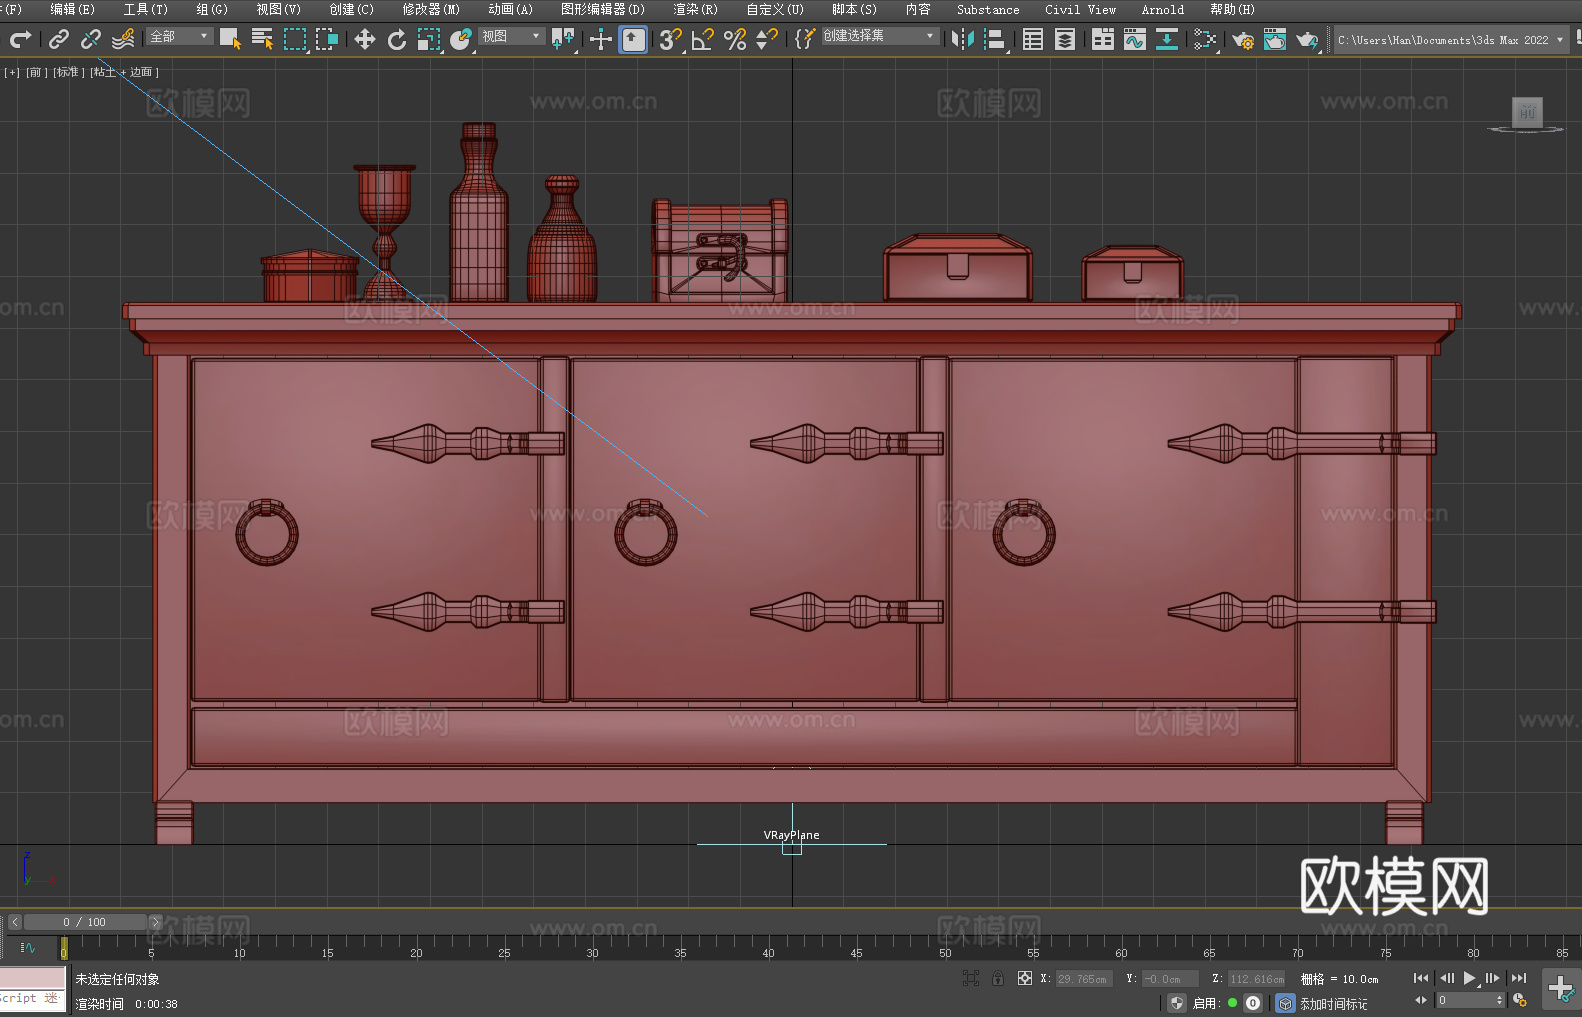Open the 修改器(M) menu
This screenshot has height=1017, width=1582.
431,9
